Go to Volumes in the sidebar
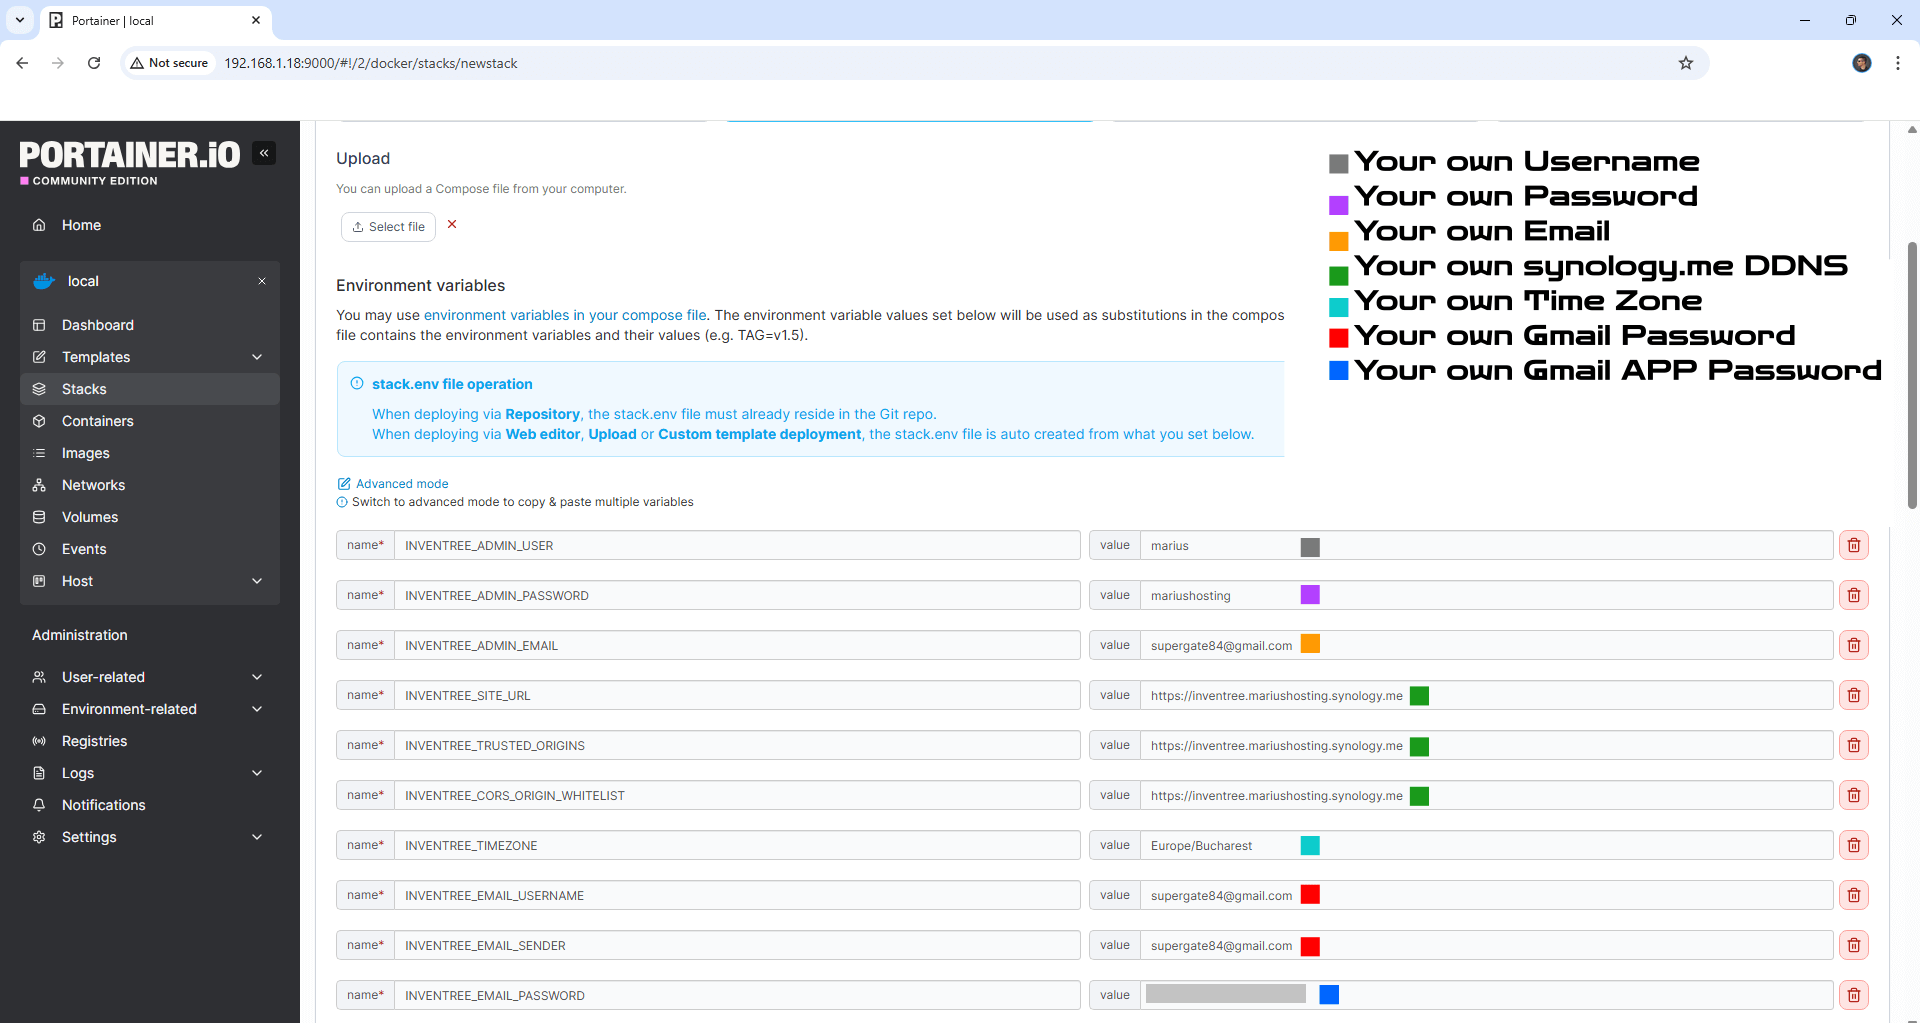The width and height of the screenshot is (1920, 1023). pyautogui.click(x=90, y=517)
